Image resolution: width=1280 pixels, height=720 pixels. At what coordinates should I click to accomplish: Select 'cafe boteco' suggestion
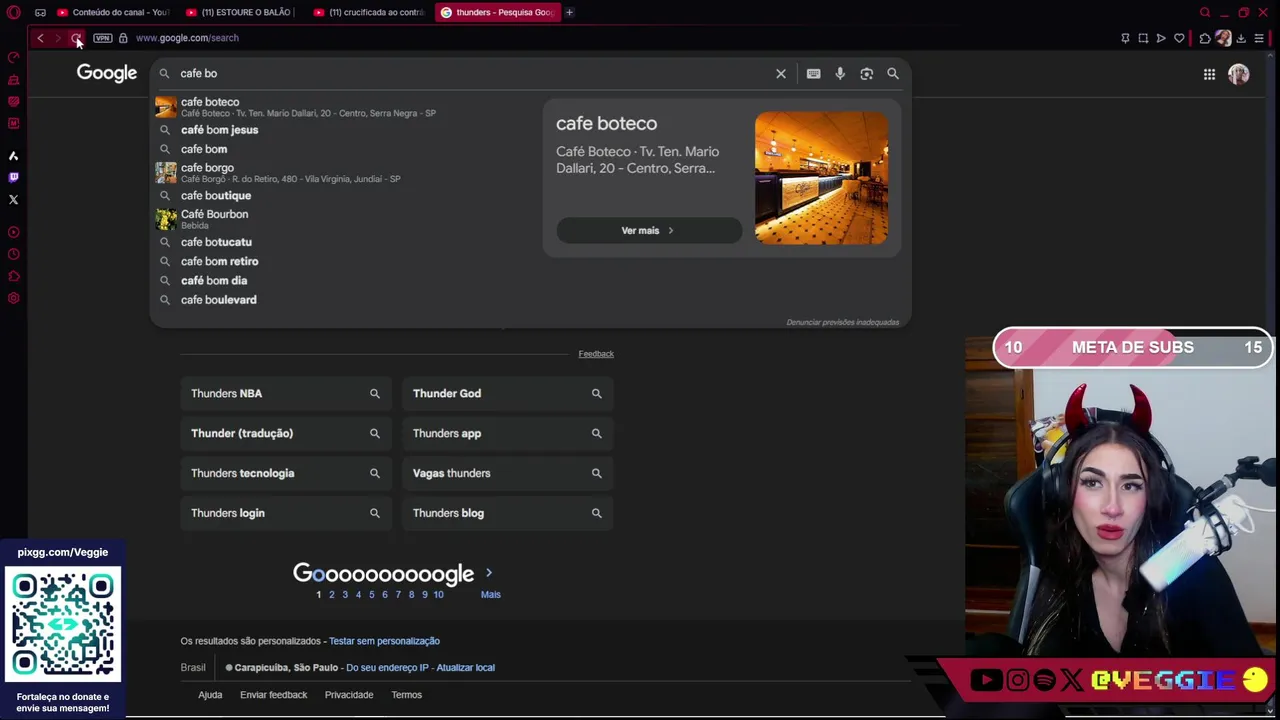pyautogui.click(x=345, y=107)
